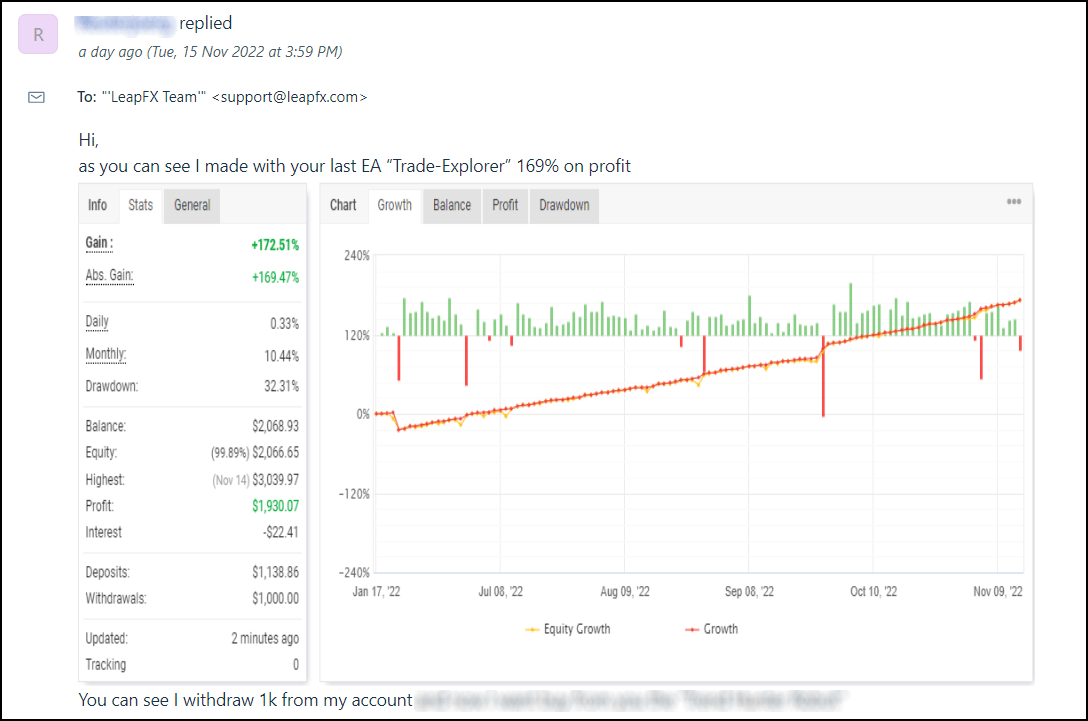1088x721 pixels.
Task: Click the Abs. Gain label
Action: 109,276
